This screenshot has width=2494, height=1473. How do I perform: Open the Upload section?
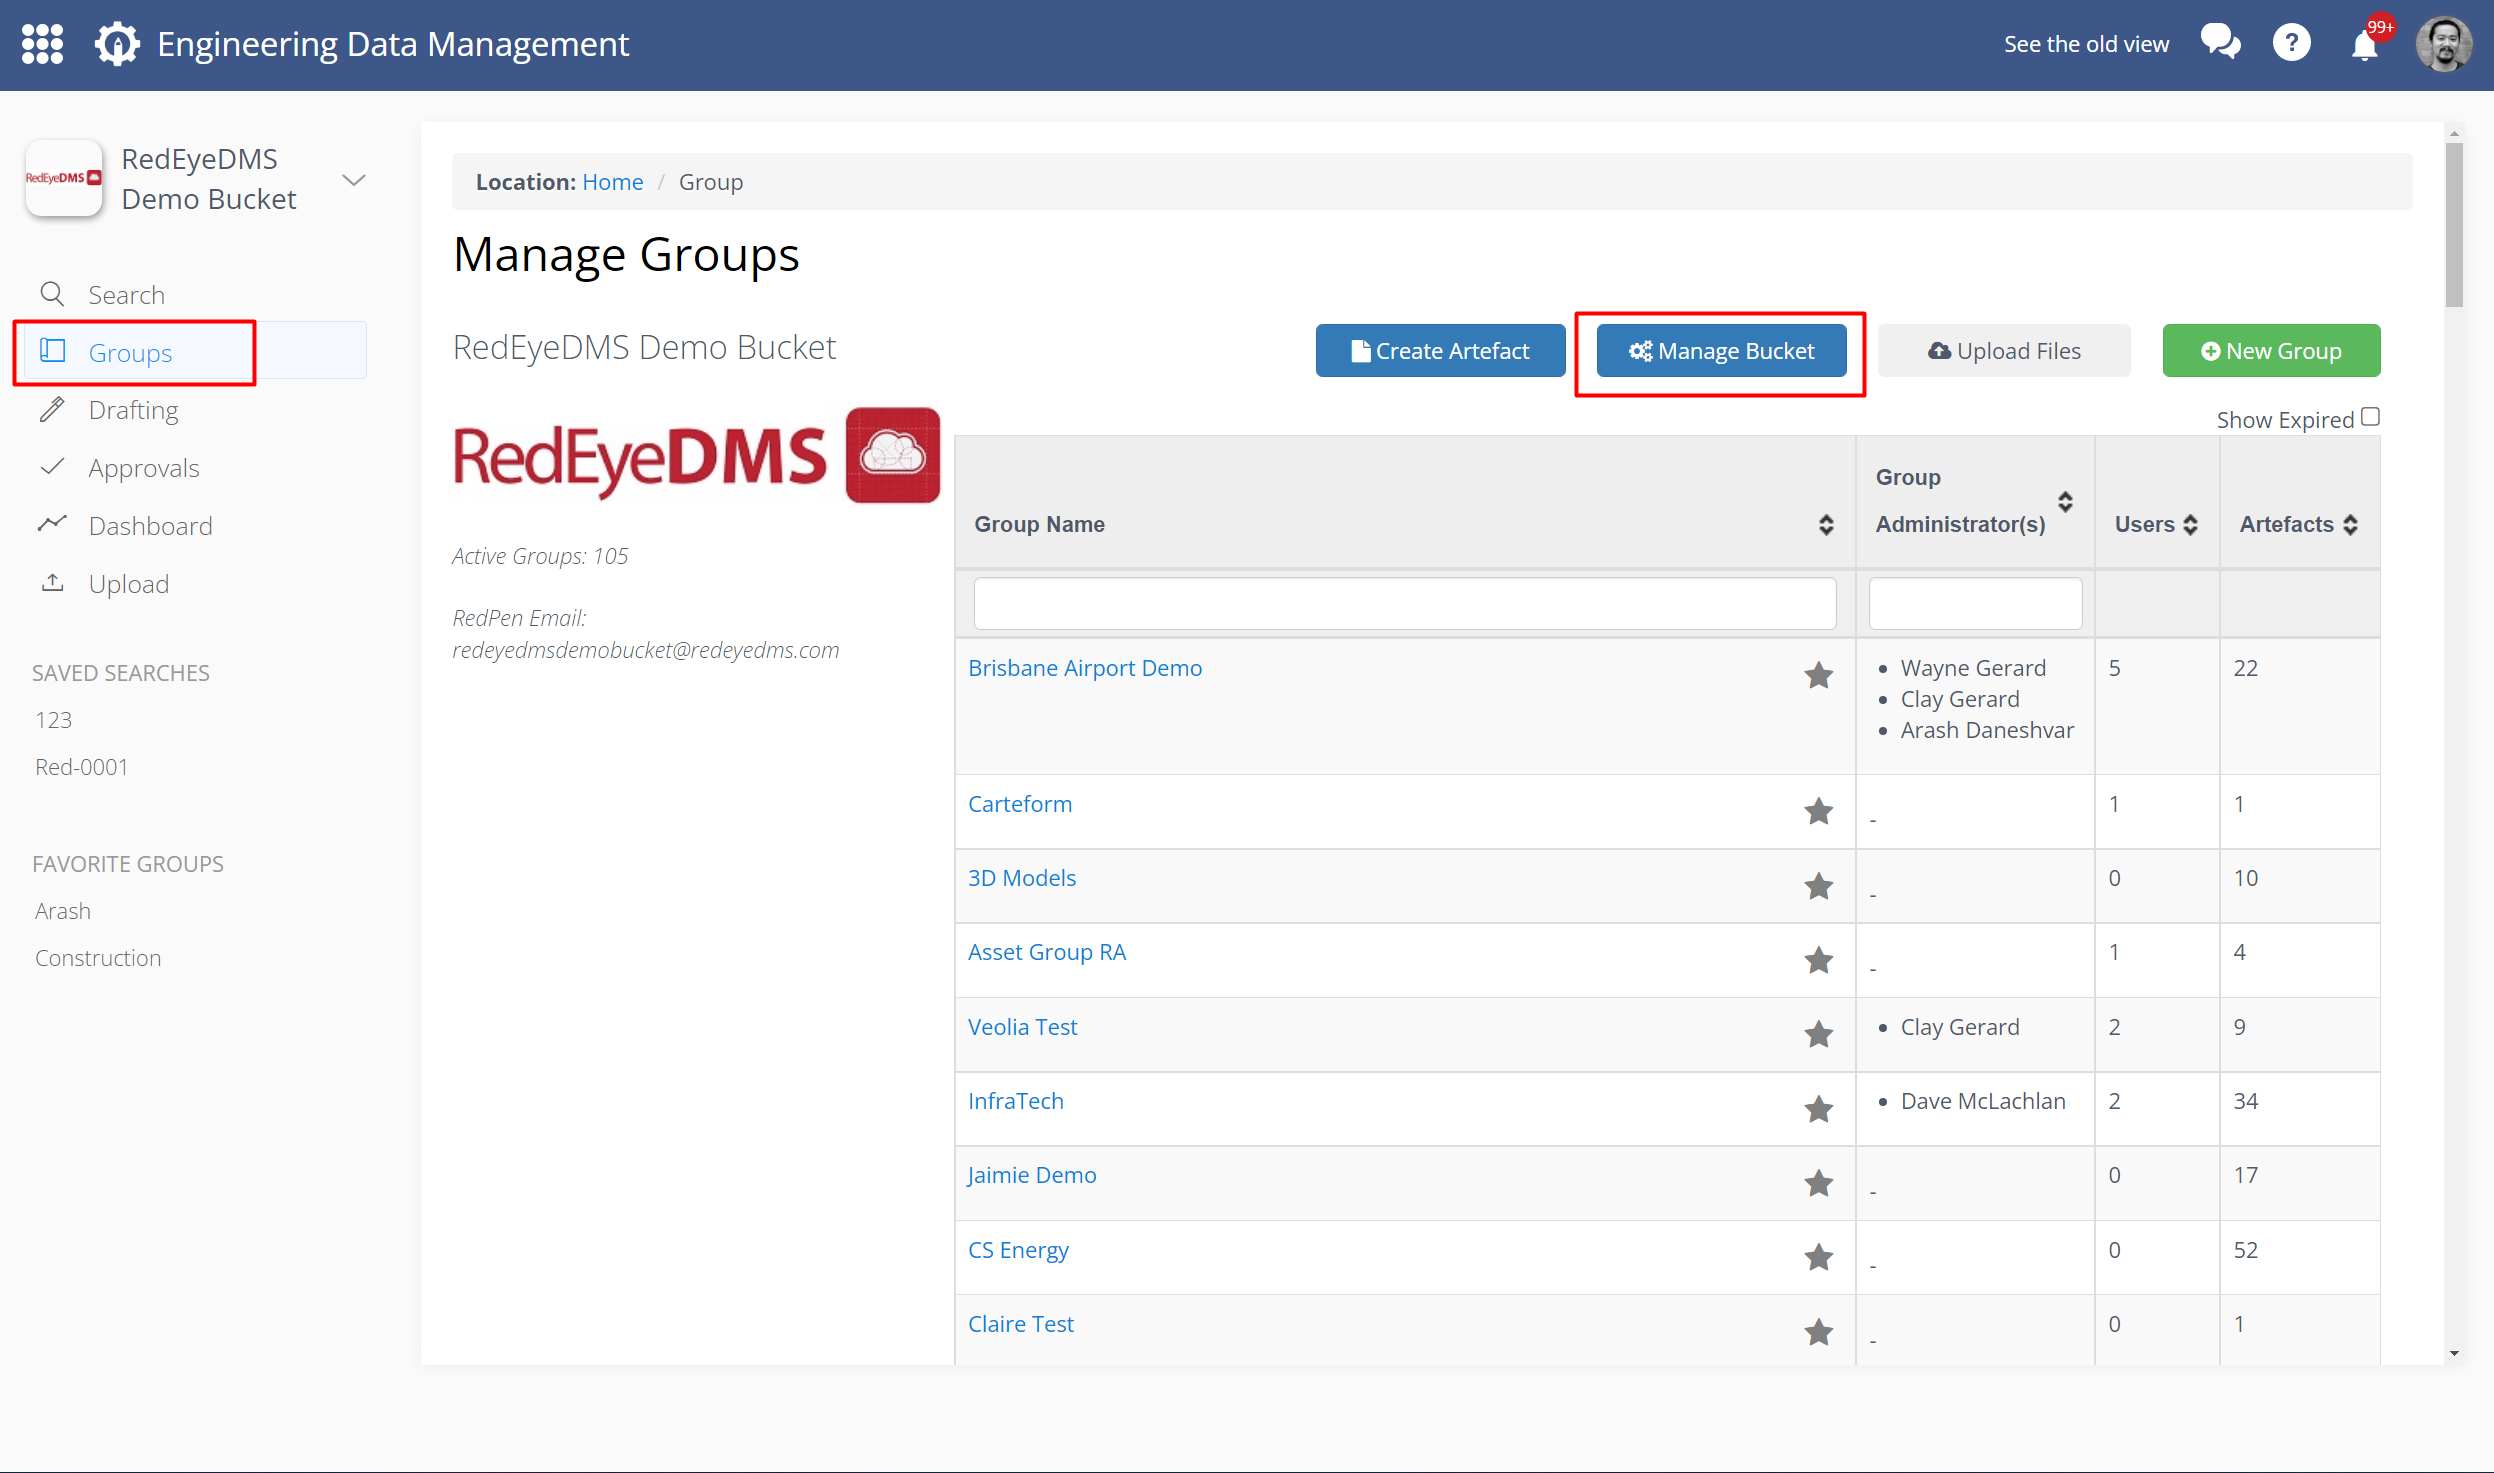130,583
